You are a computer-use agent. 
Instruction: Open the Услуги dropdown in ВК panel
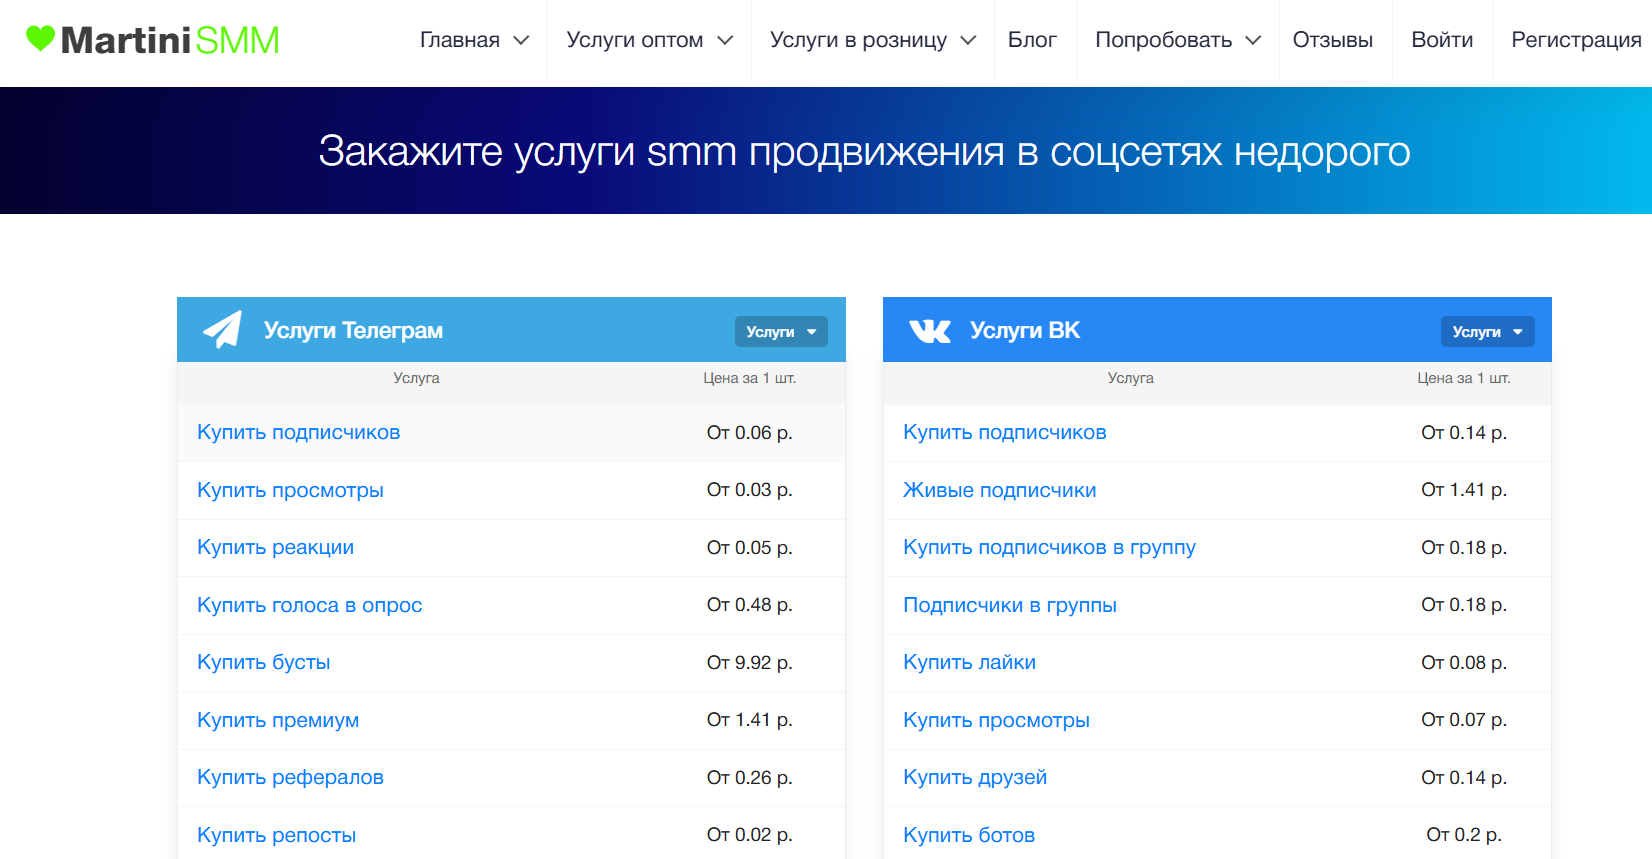point(1487,332)
